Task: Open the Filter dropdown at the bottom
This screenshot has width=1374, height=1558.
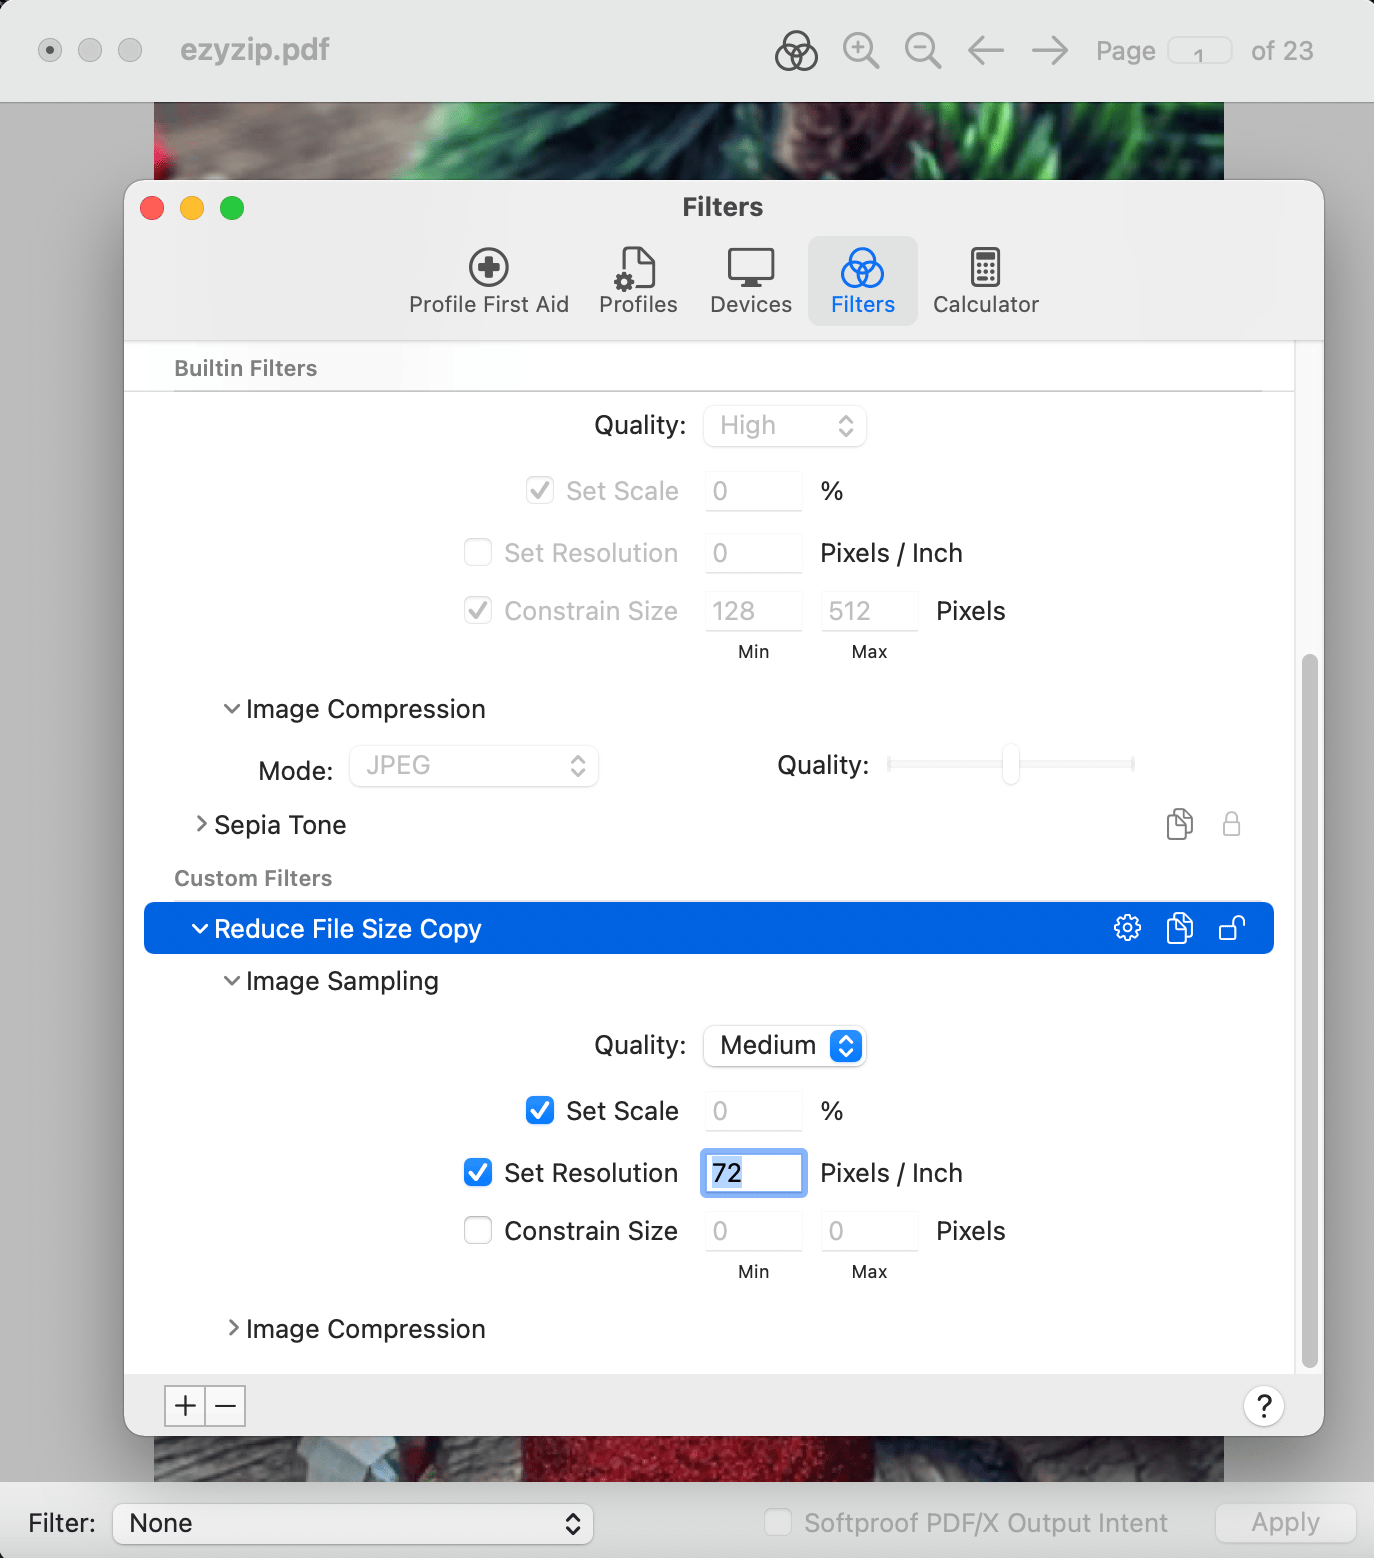Action: tap(353, 1523)
